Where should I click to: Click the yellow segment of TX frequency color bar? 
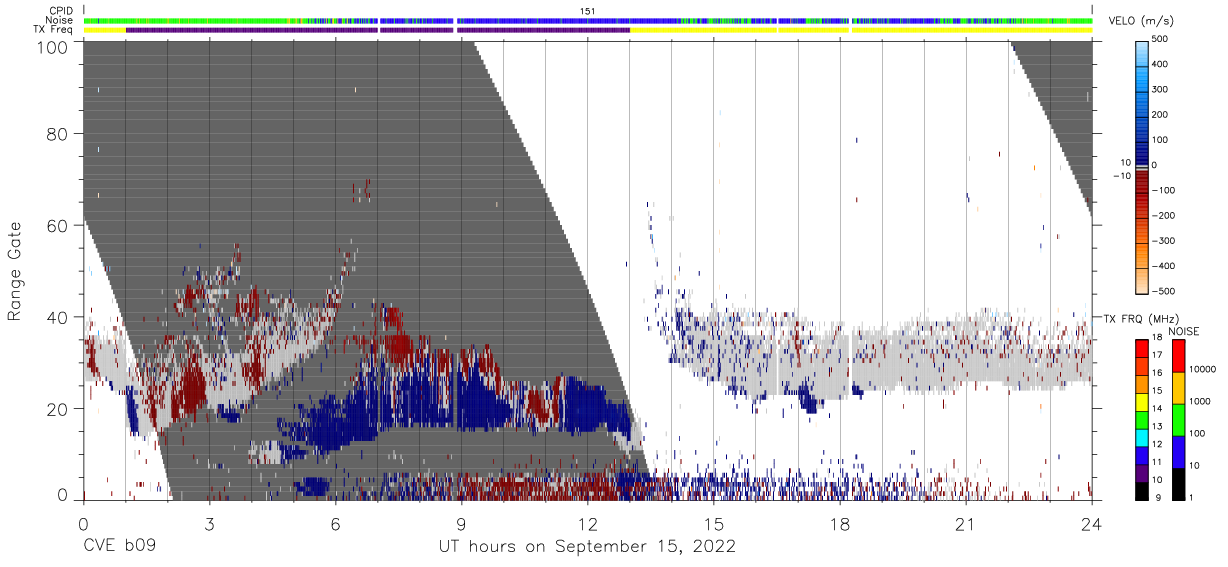(1143, 401)
